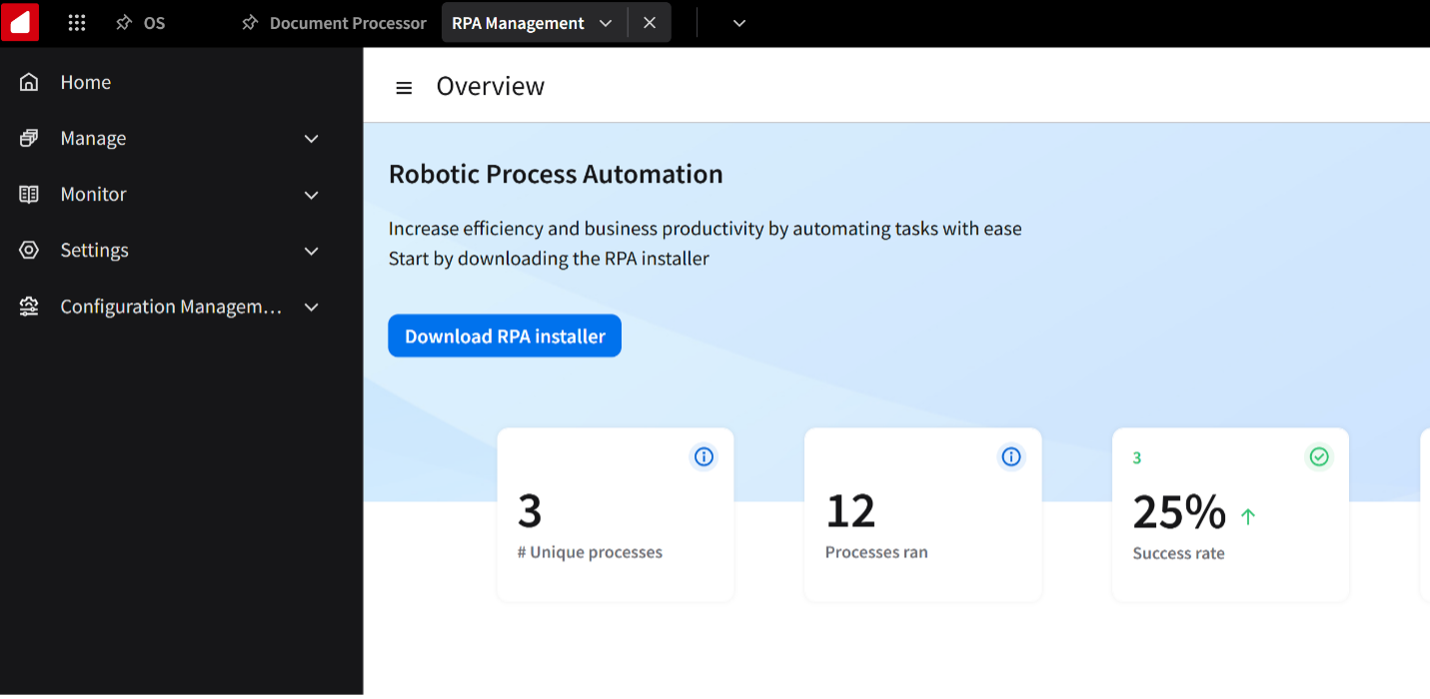Open the RPA Management tab dropdown arrow
The height and width of the screenshot is (699, 1430).
tap(605, 23)
